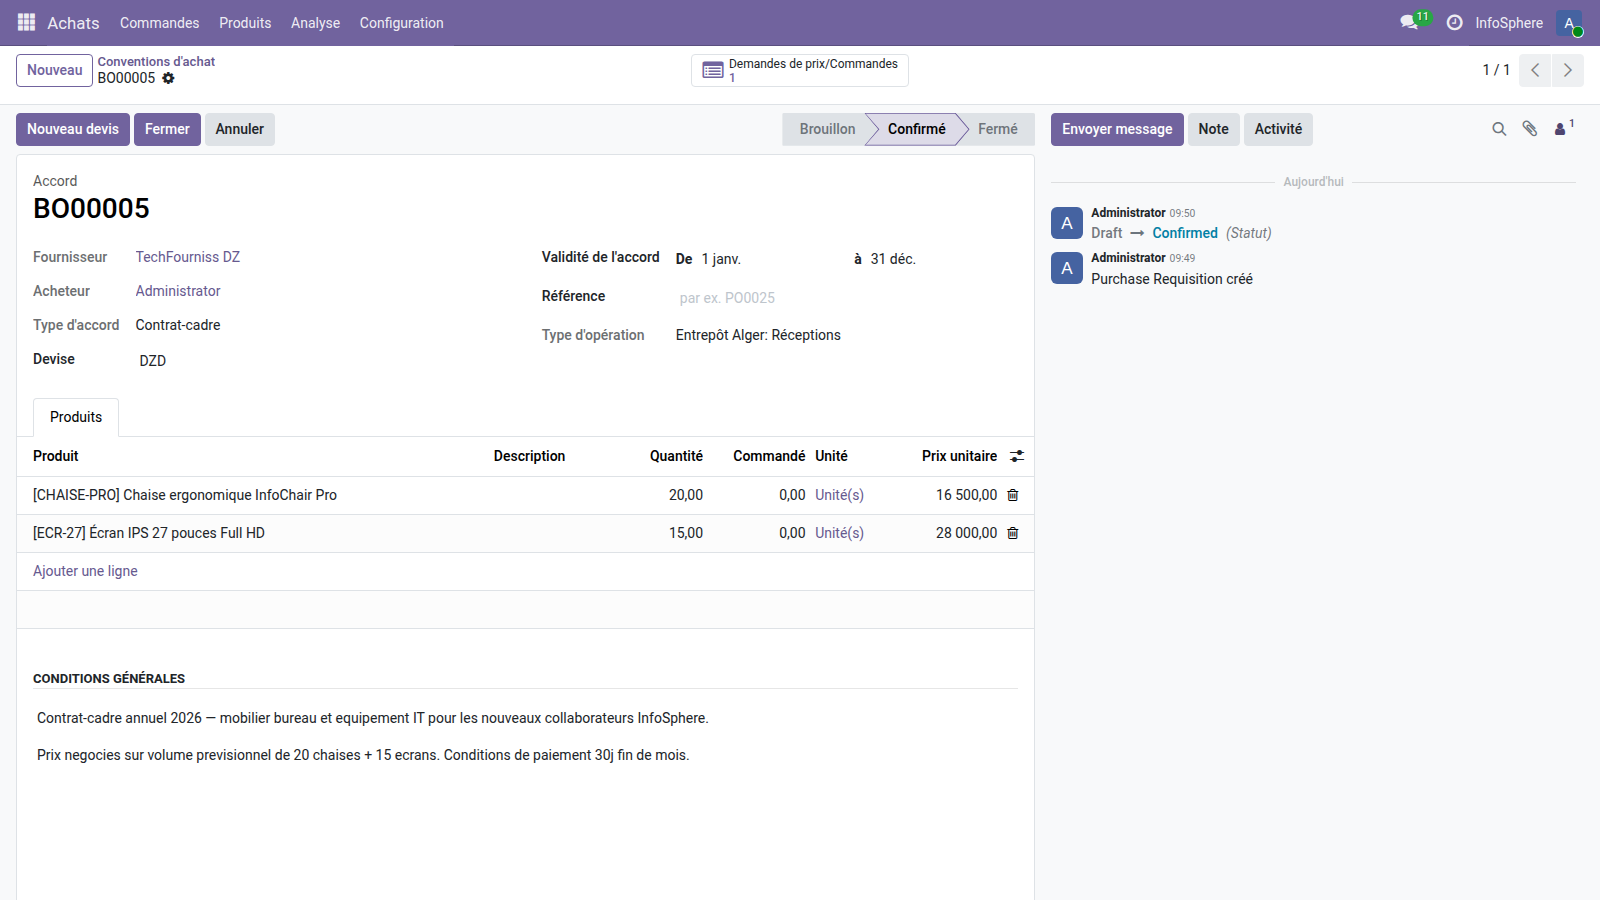
Task: Open attachments via paperclip icon
Action: (1529, 129)
